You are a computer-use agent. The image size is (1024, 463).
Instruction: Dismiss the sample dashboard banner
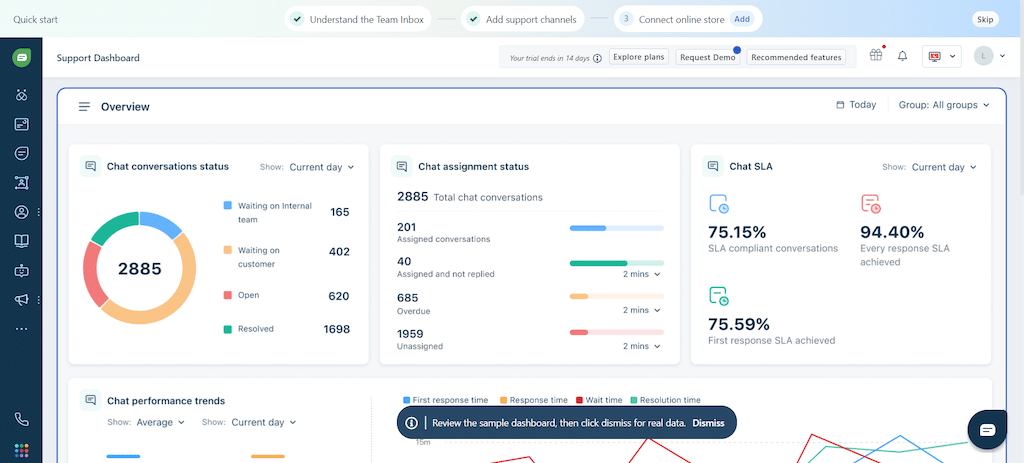coord(708,423)
